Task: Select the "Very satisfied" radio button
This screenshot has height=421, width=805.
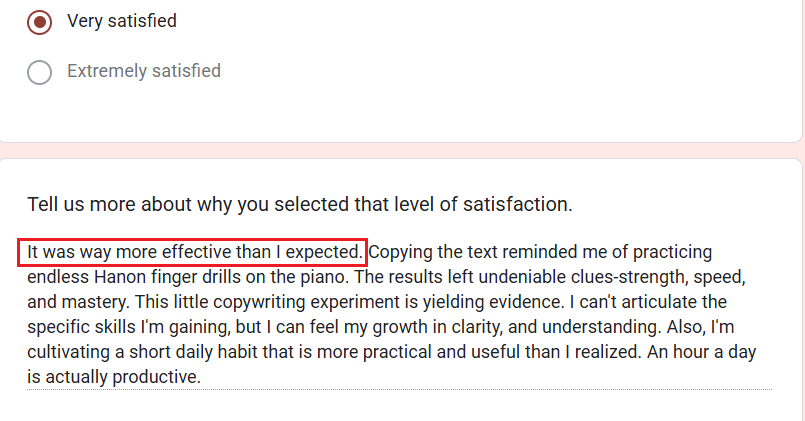Action: pyautogui.click(x=40, y=21)
